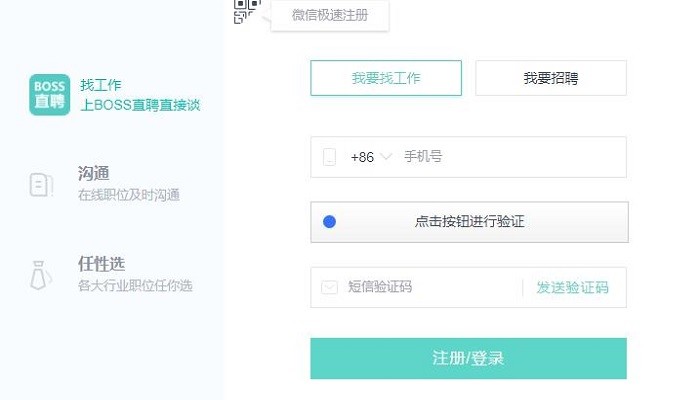
Task: Click the QR code login icon
Action: click(246, 10)
